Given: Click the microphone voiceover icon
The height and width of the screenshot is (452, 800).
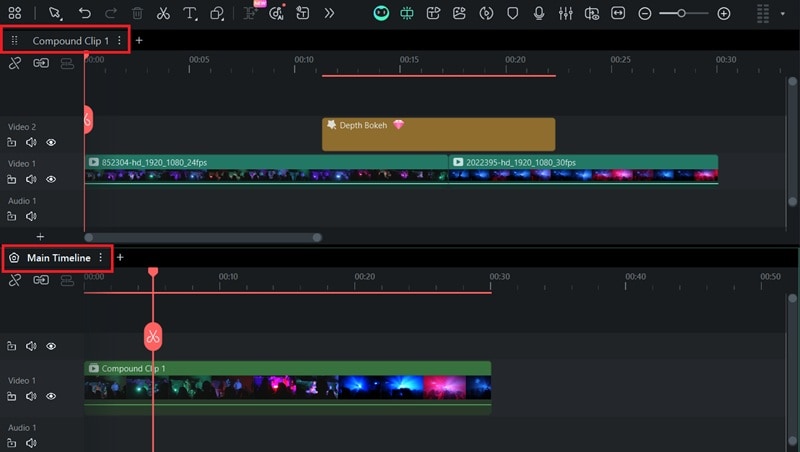Looking at the screenshot, I should pos(539,13).
